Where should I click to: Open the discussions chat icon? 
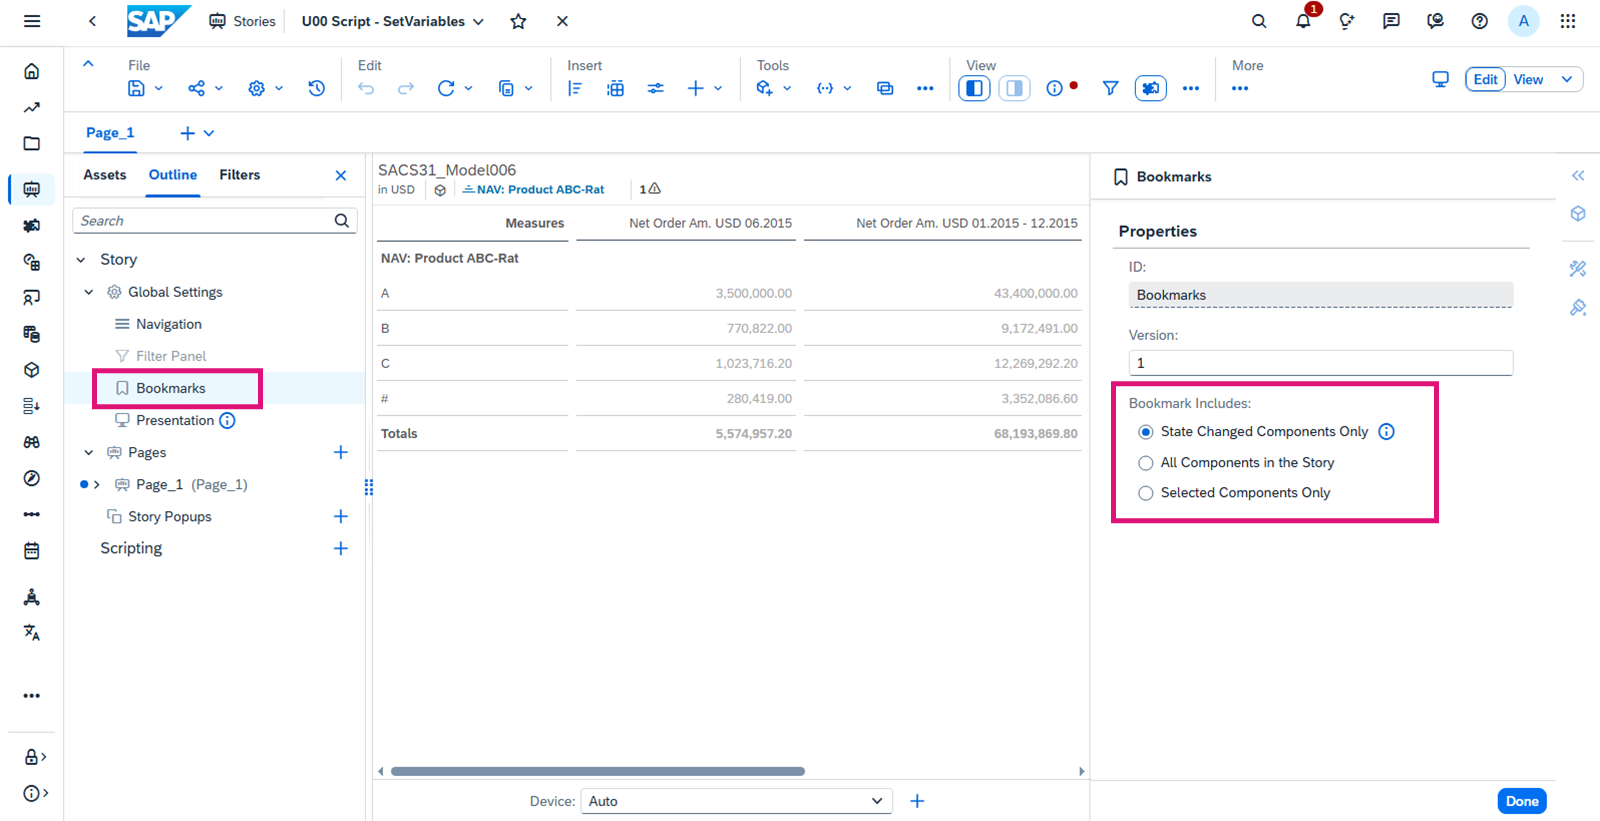[x=1391, y=21]
